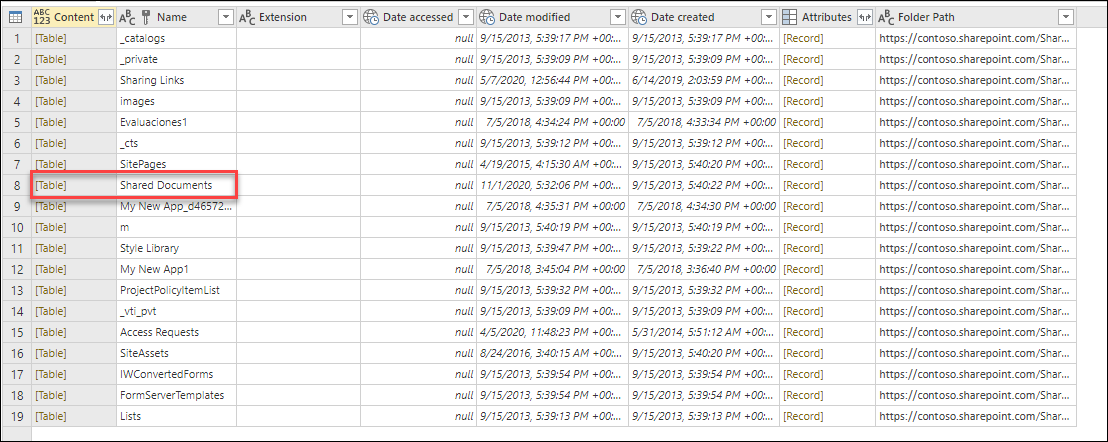Select Date created cell '7/5/2018, 3:36:40 PM'
The height and width of the screenshot is (442, 1108).
(x=704, y=269)
